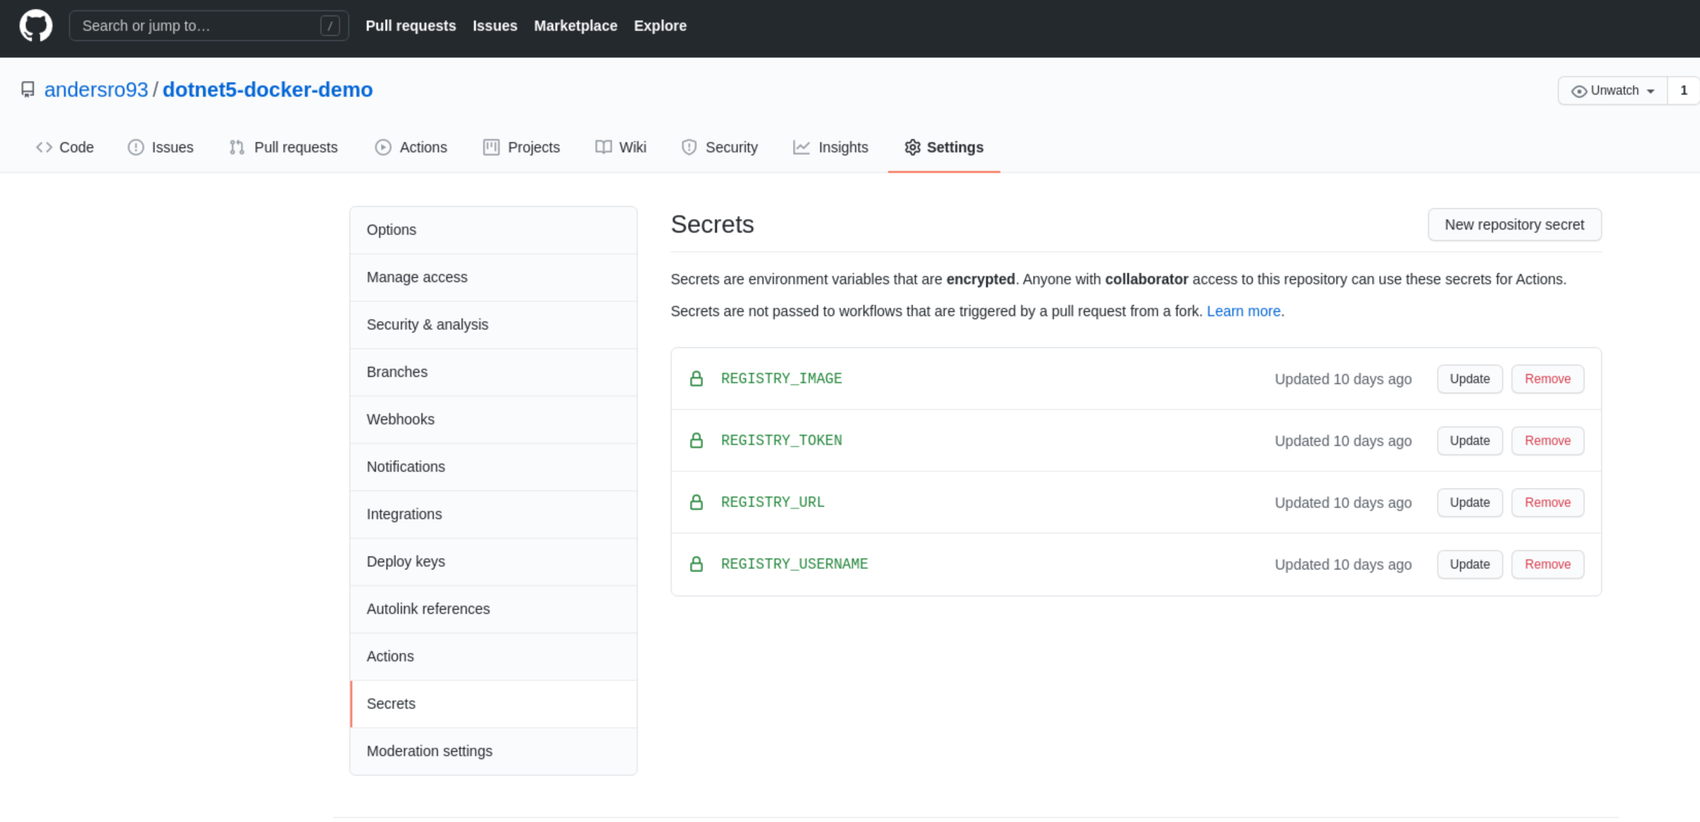
Task: Open Branches settings
Action: click(x=494, y=372)
